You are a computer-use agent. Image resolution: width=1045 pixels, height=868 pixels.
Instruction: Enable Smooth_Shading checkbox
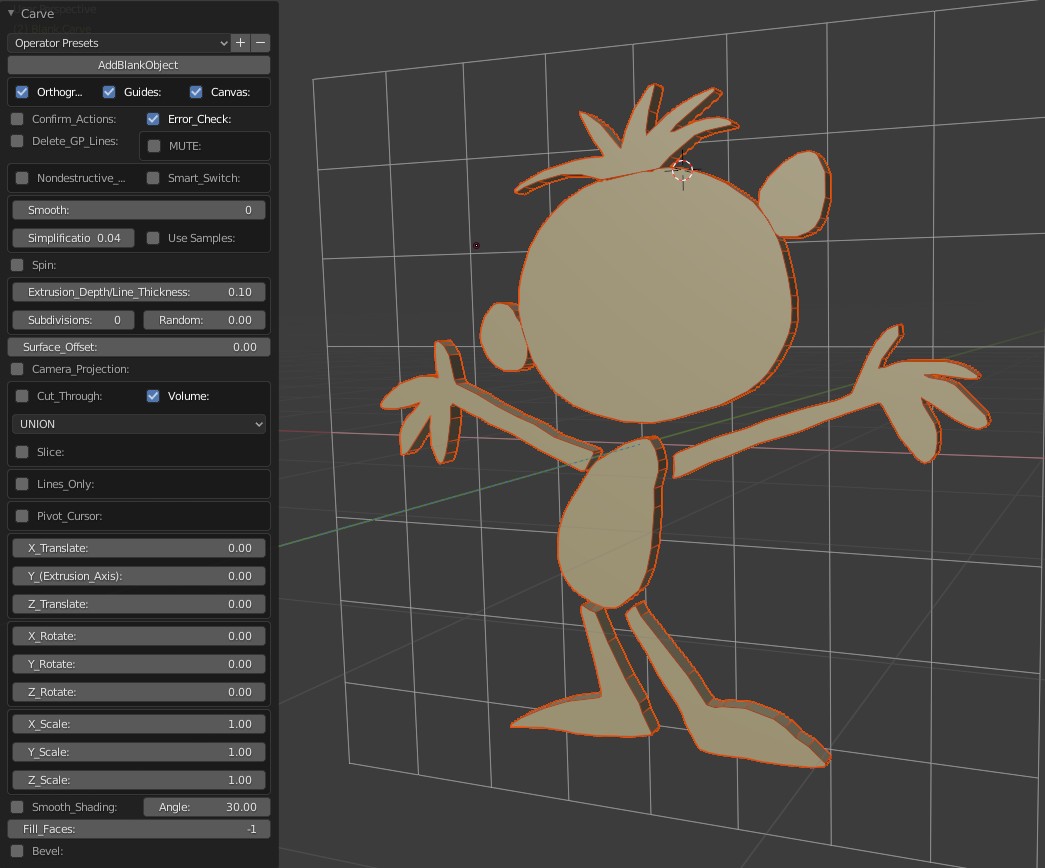click(x=17, y=807)
